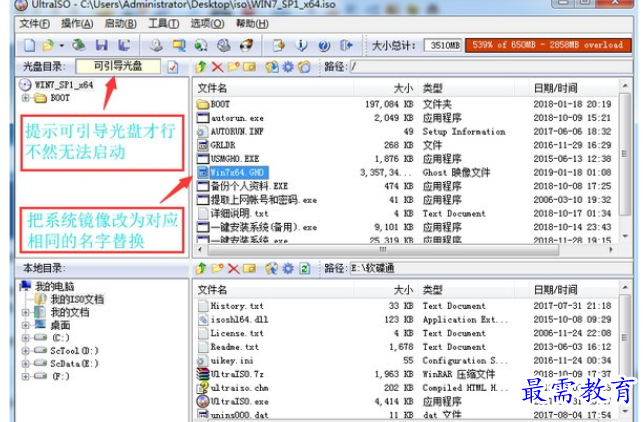Image resolution: width=643 pixels, height=422 pixels.
Task: Click the Open CD/DVD disc icon
Action: pyautogui.click(x=78, y=45)
